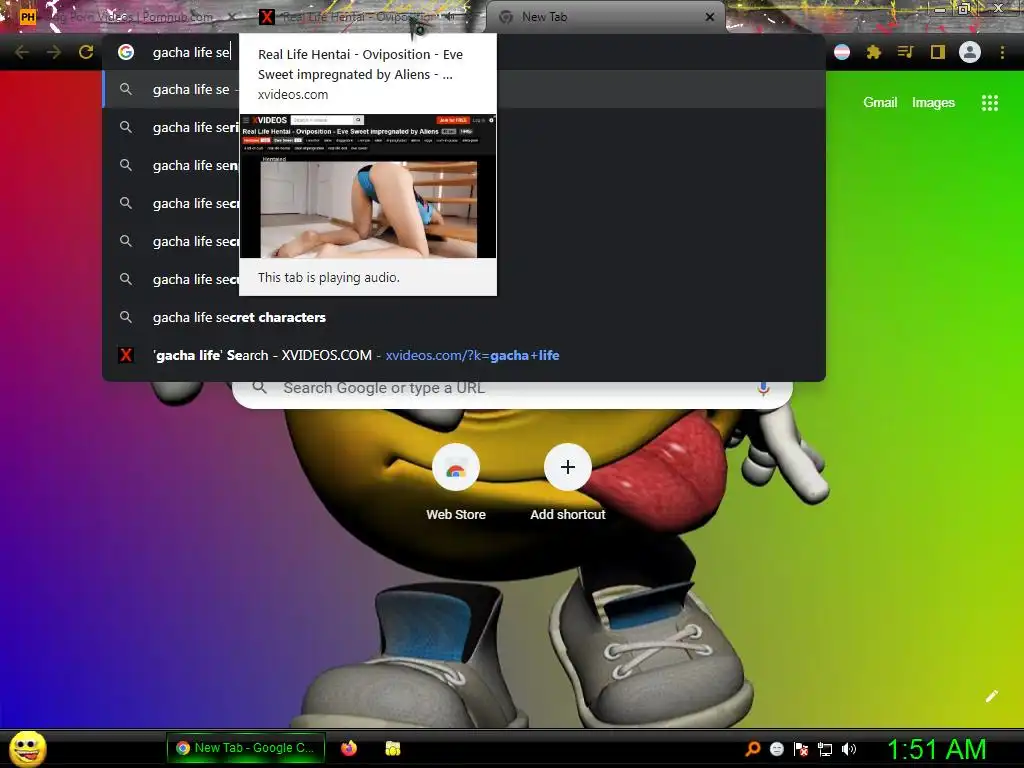
Task: Click the magnifier icon in the Google search box
Action: 260,388
